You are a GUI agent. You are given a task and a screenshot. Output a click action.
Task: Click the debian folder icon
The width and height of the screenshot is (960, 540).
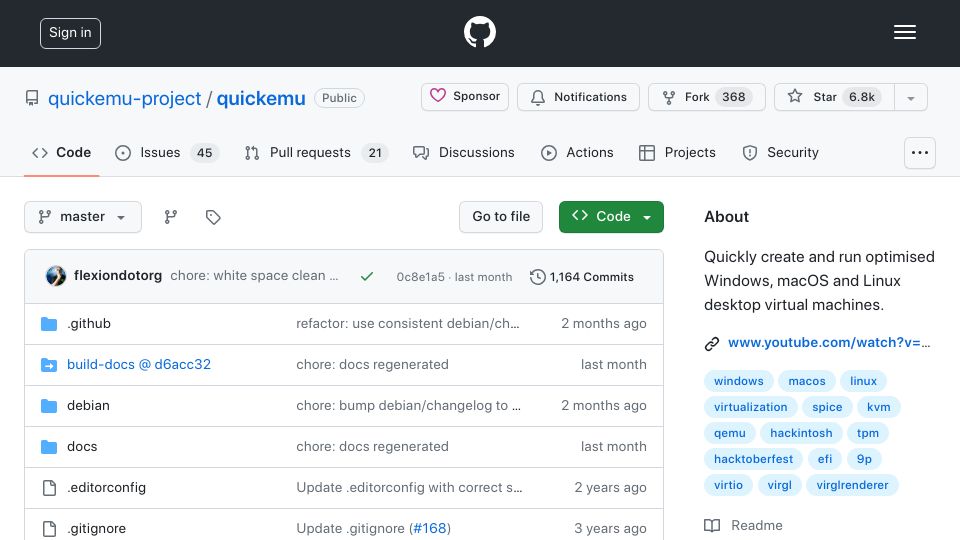point(49,406)
